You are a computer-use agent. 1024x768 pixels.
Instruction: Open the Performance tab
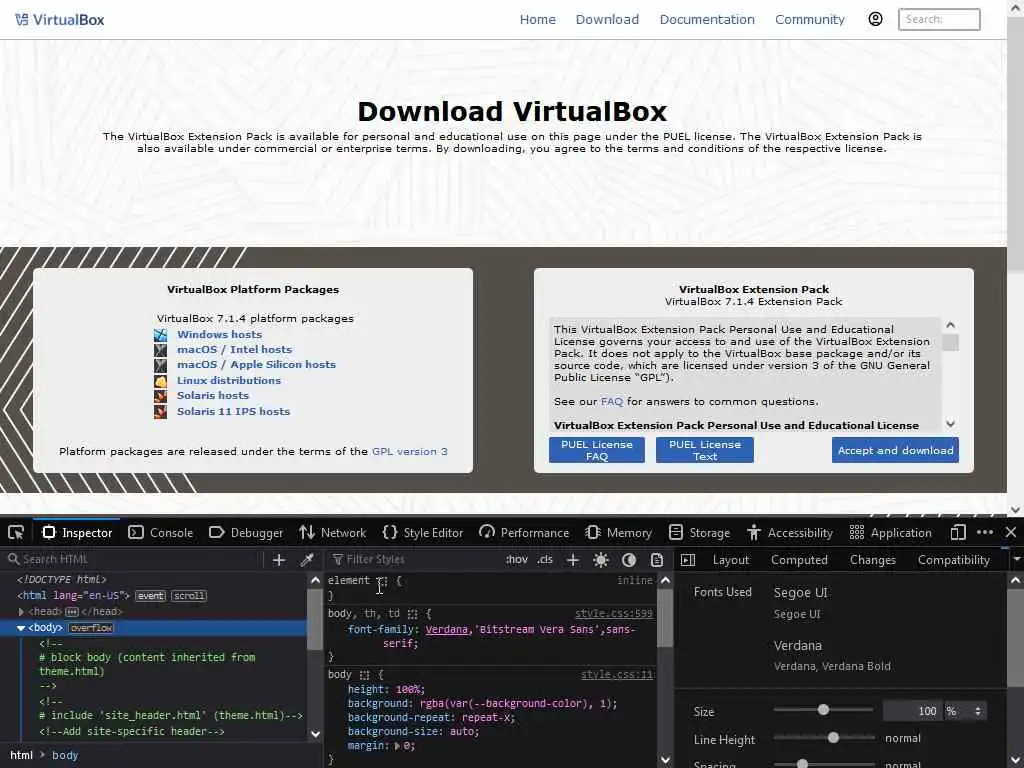524,532
